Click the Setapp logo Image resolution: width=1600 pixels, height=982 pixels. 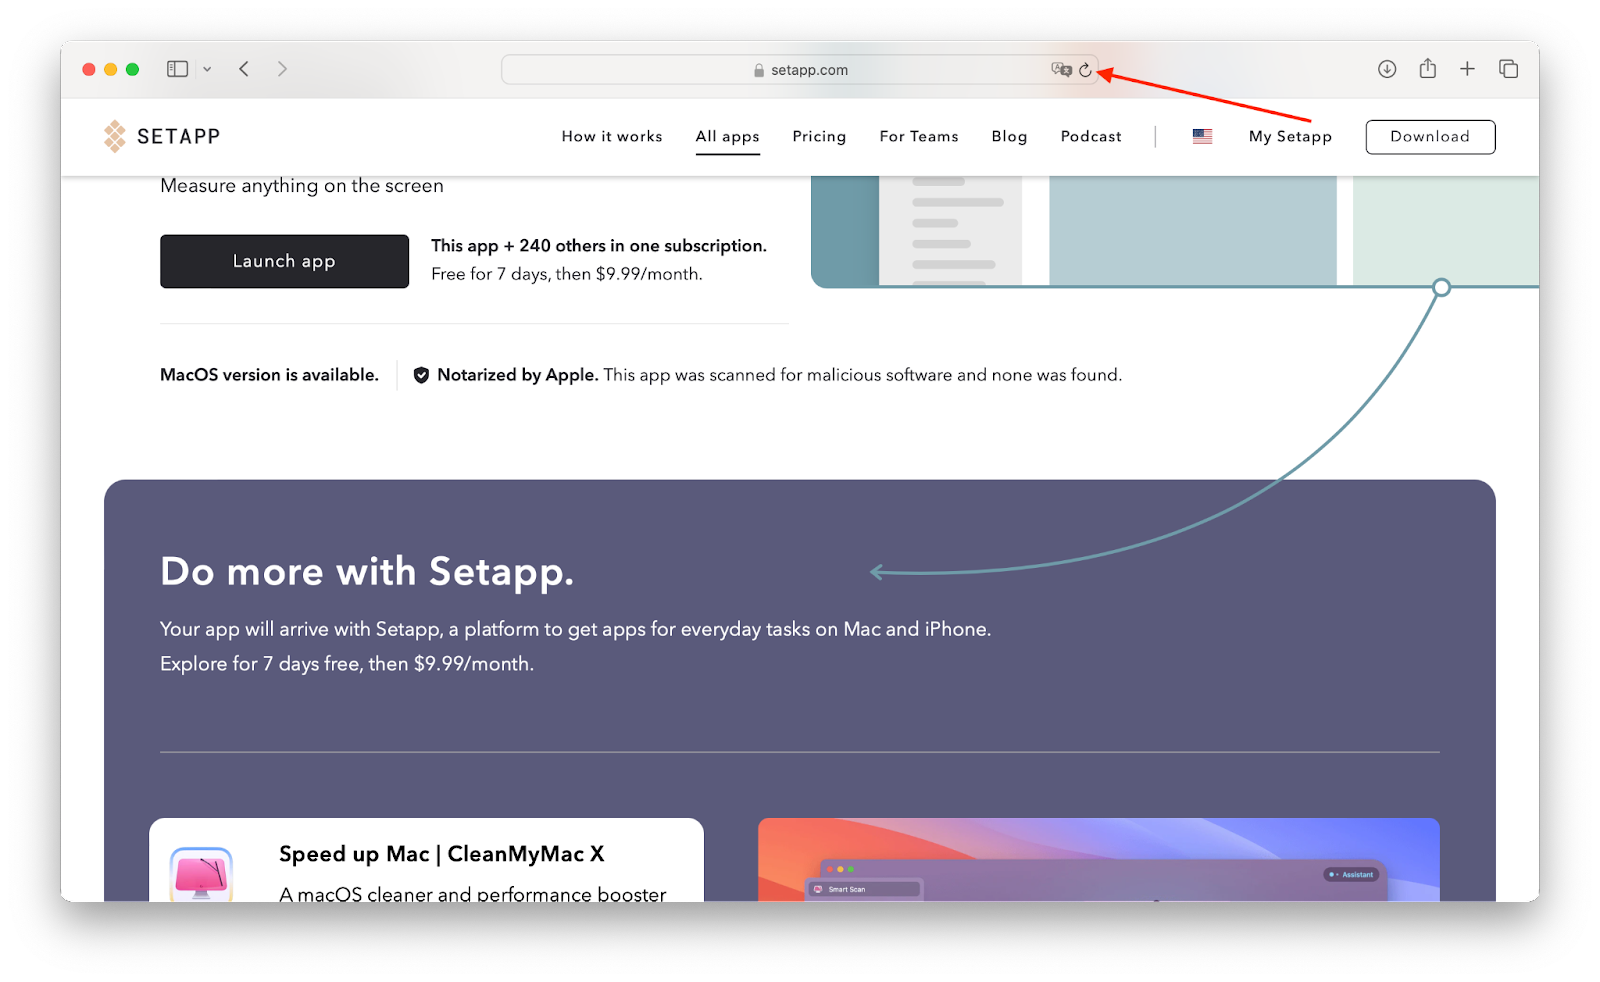pyautogui.click(x=161, y=136)
